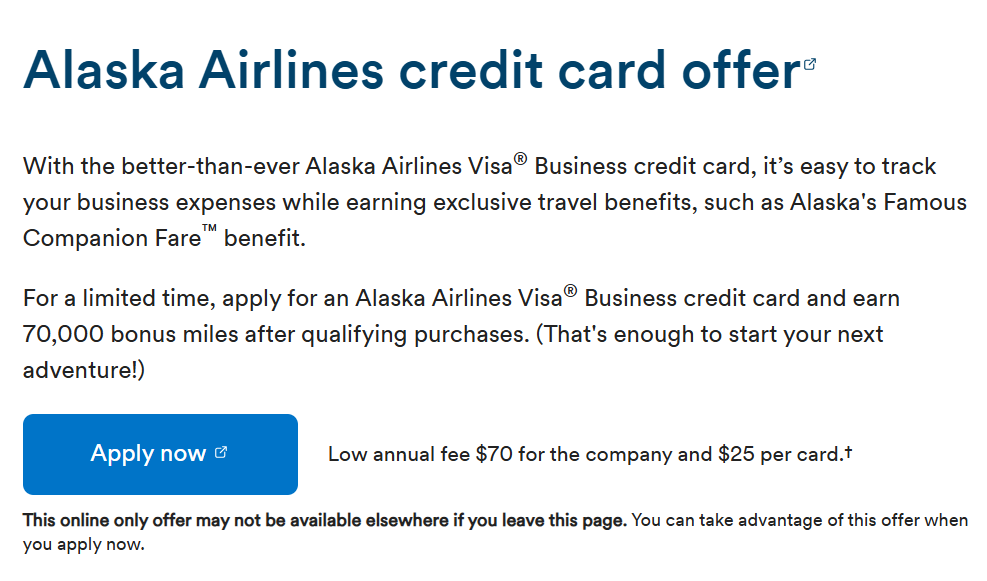
Task: Click the word 'adventure!)' ending the paragraph
Action: [84, 370]
